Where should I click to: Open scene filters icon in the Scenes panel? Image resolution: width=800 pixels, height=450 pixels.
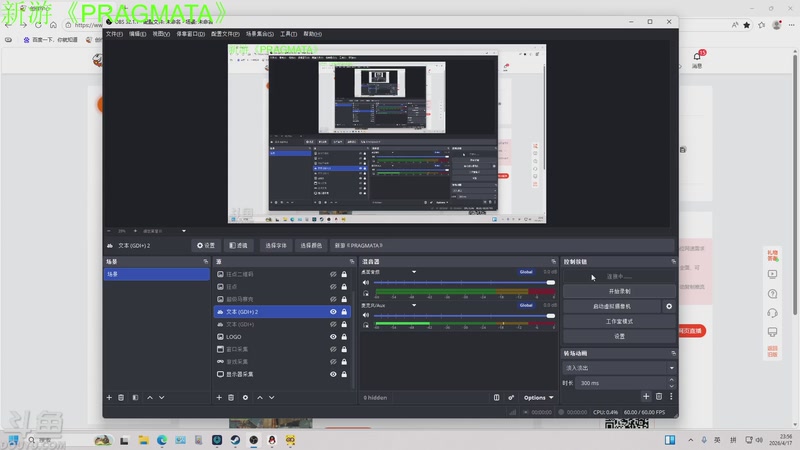[135, 397]
